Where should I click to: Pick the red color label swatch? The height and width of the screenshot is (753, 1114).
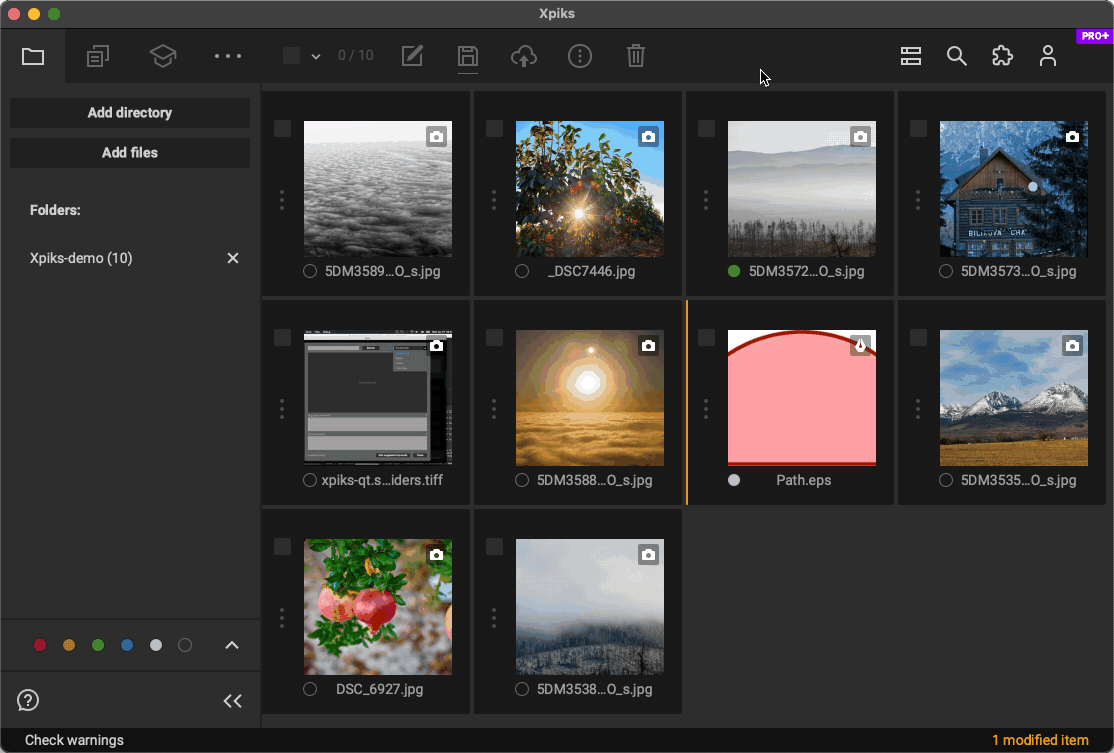click(x=40, y=645)
